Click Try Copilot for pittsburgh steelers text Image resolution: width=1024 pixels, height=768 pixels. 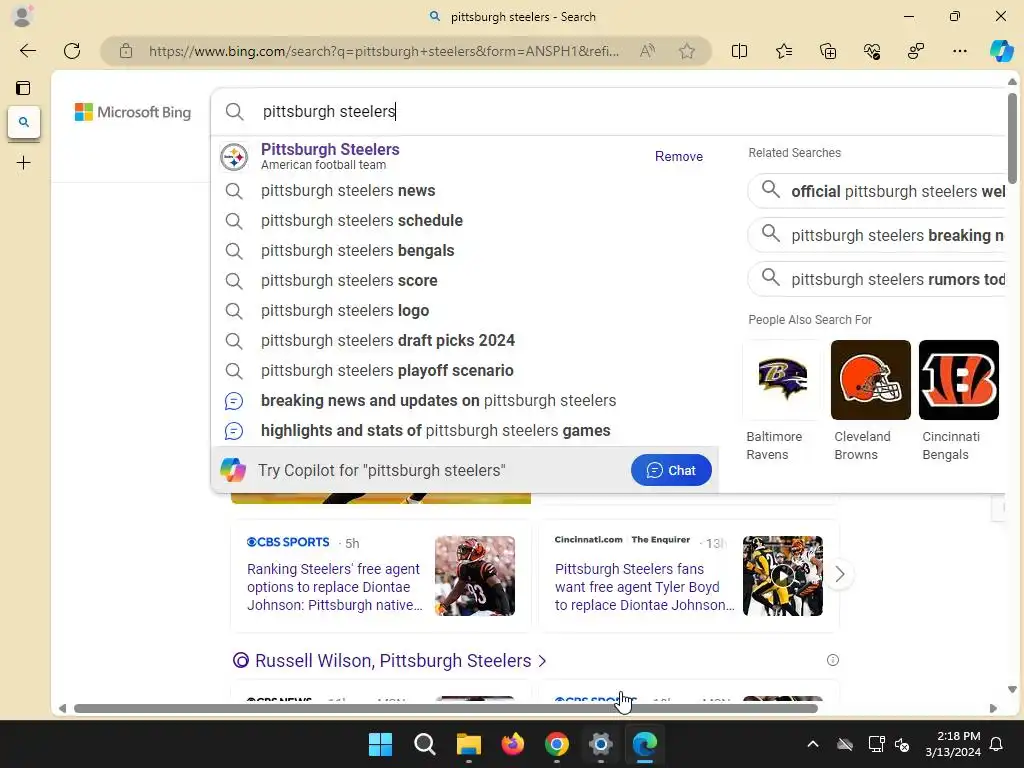pyautogui.click(x=381, y=470)
